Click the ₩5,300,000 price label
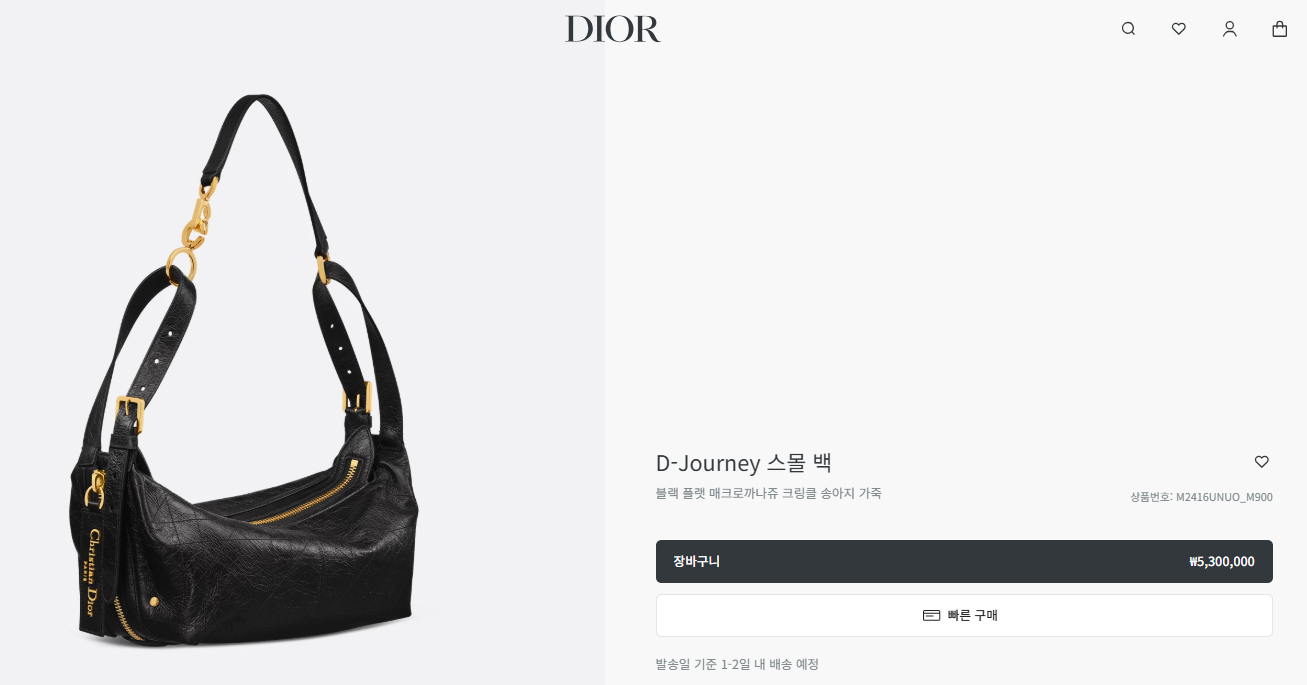 (1221, 562)
